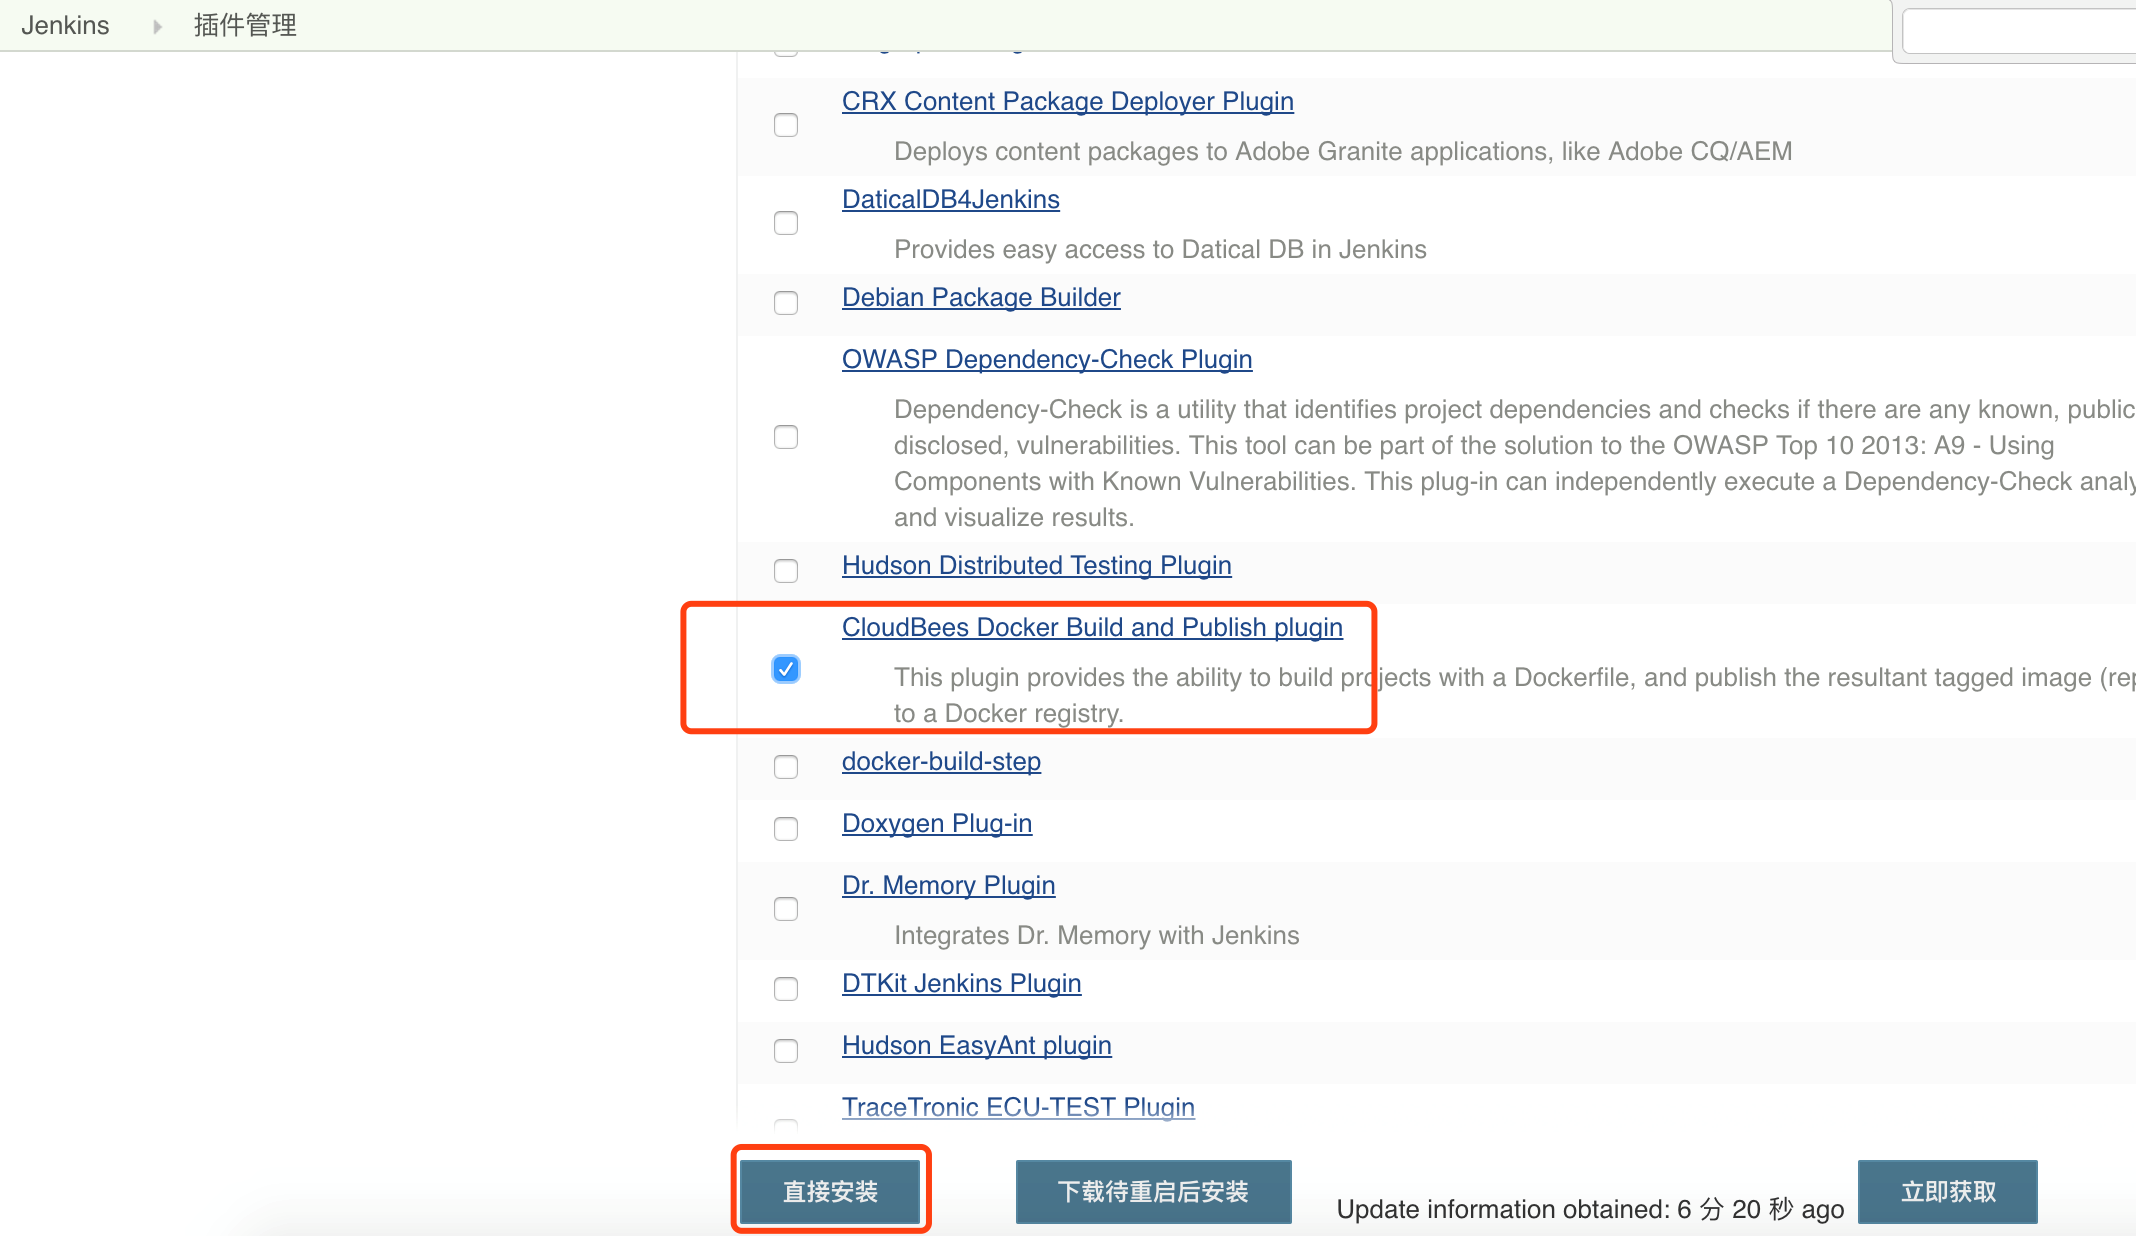Select the Dr. Memory Plugin checkbox

click(x=786, y=909)
